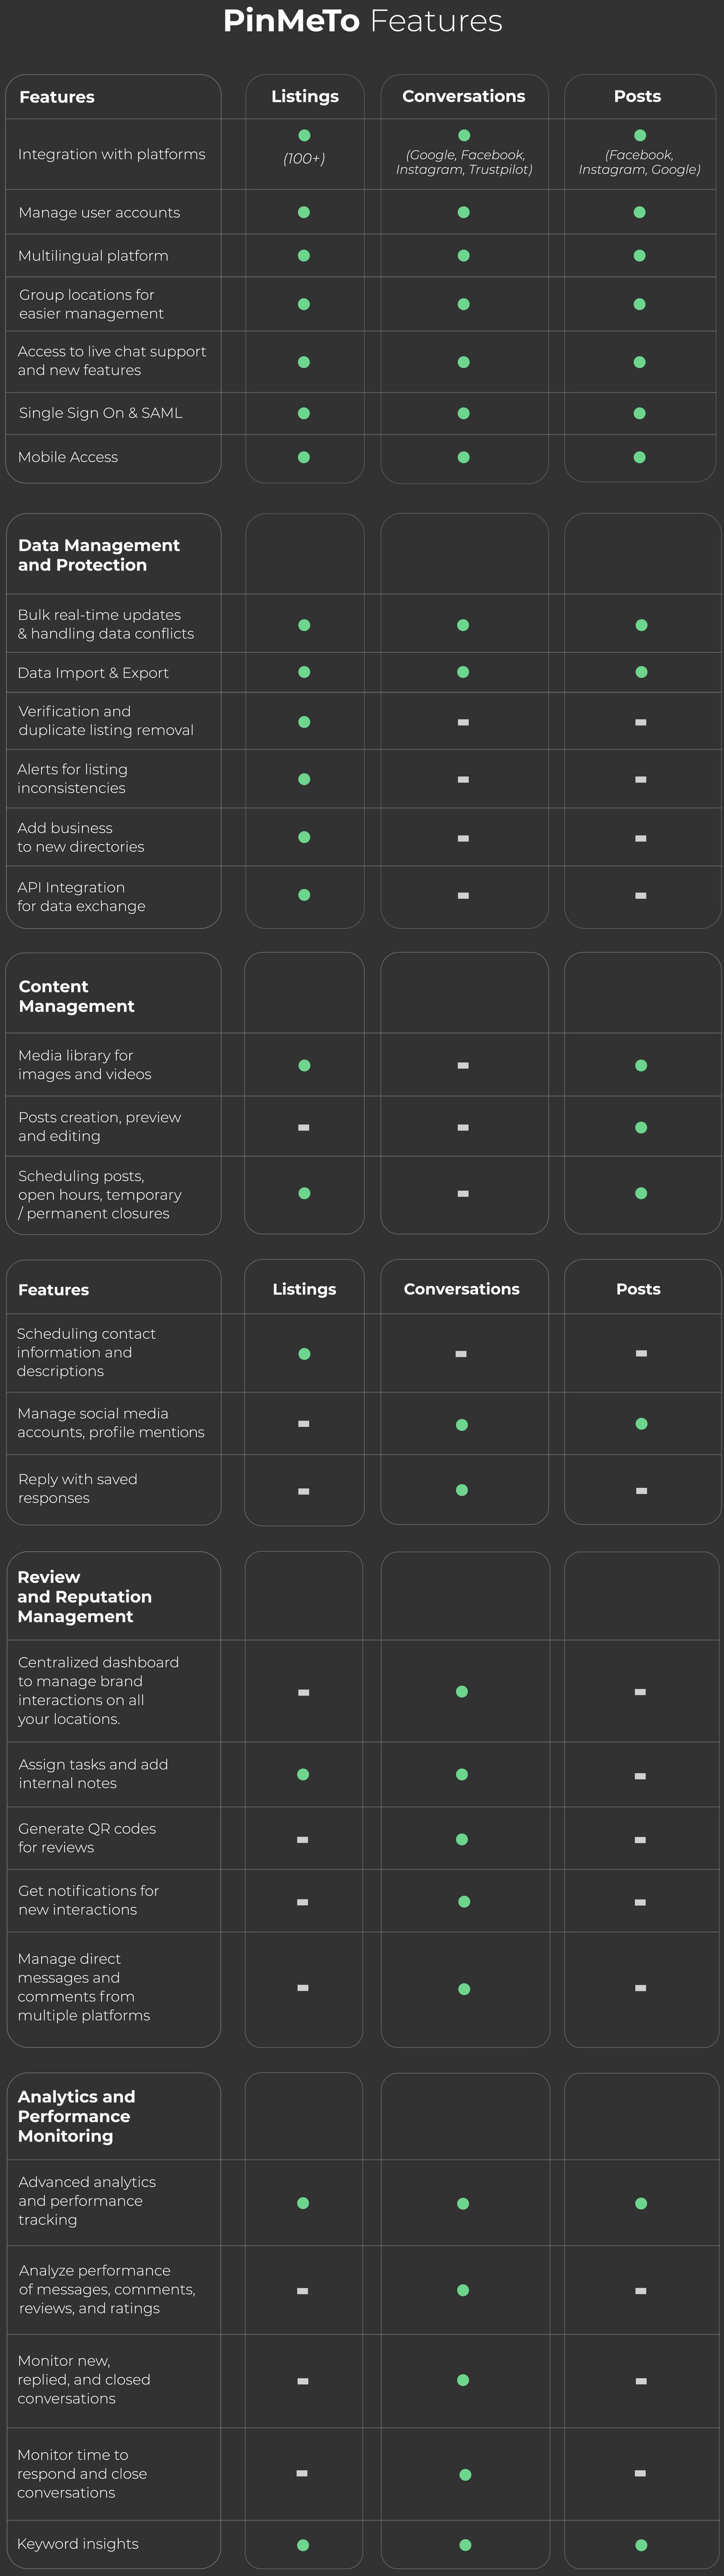The image size is (724, 2576).
Task: Click Analytics and Performance Monitoring heading
Action: [76, 2116]
